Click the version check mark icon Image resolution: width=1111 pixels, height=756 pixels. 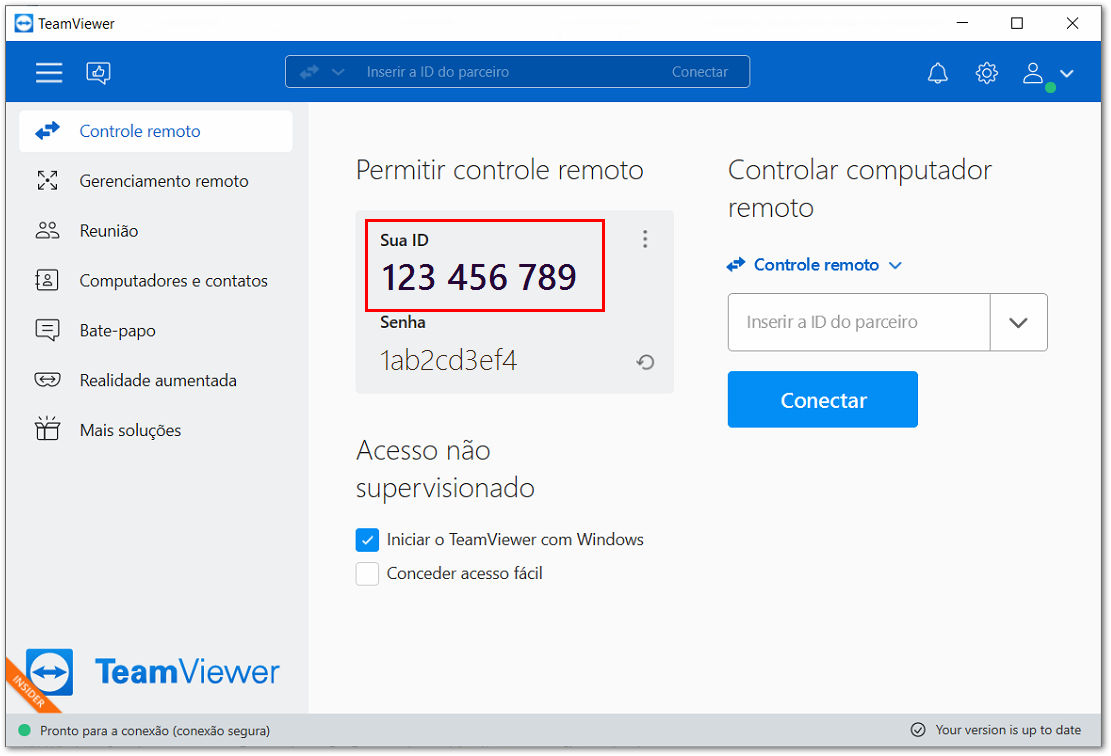pyautogui.click(x=918, y=730)
